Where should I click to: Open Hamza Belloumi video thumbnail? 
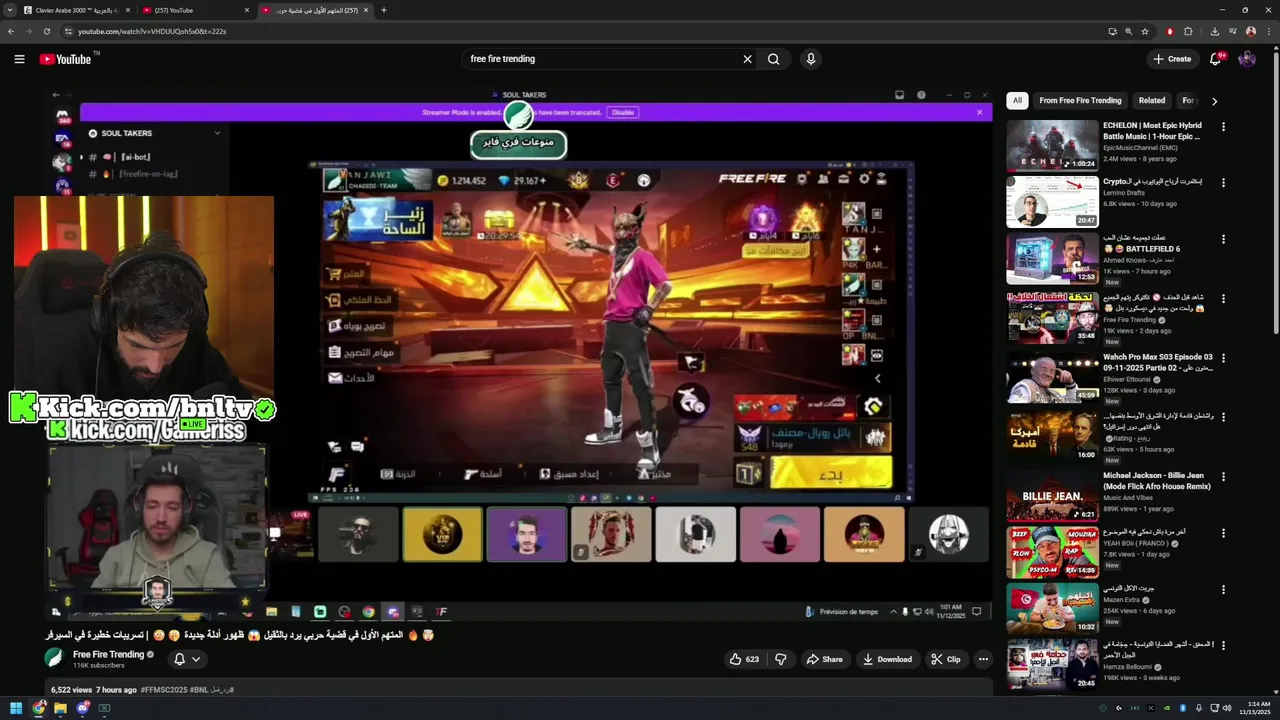pyautogui.click(x=1052, y=665)
